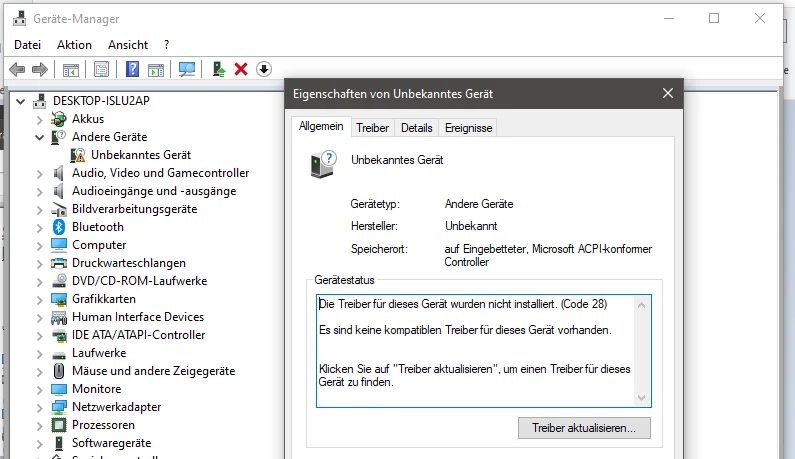Click the black down-arrow toolbar icon
This screenshot has width=795, height=459.
click(264, 69)
